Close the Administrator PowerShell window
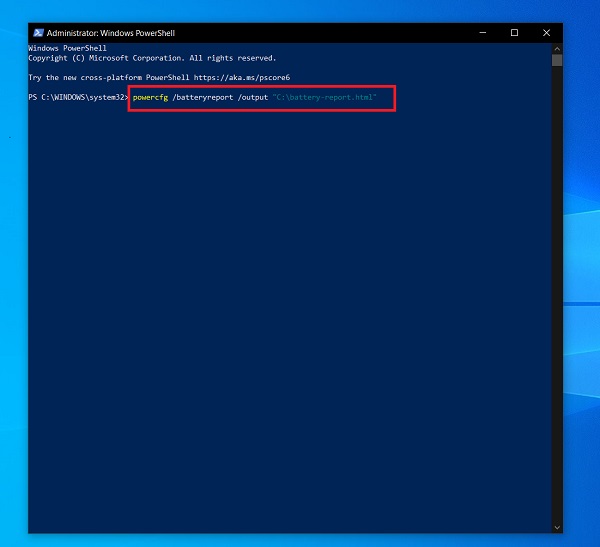The height and width of the screenshot is (547, 600). pyautogui.click(x=545, y=32)
